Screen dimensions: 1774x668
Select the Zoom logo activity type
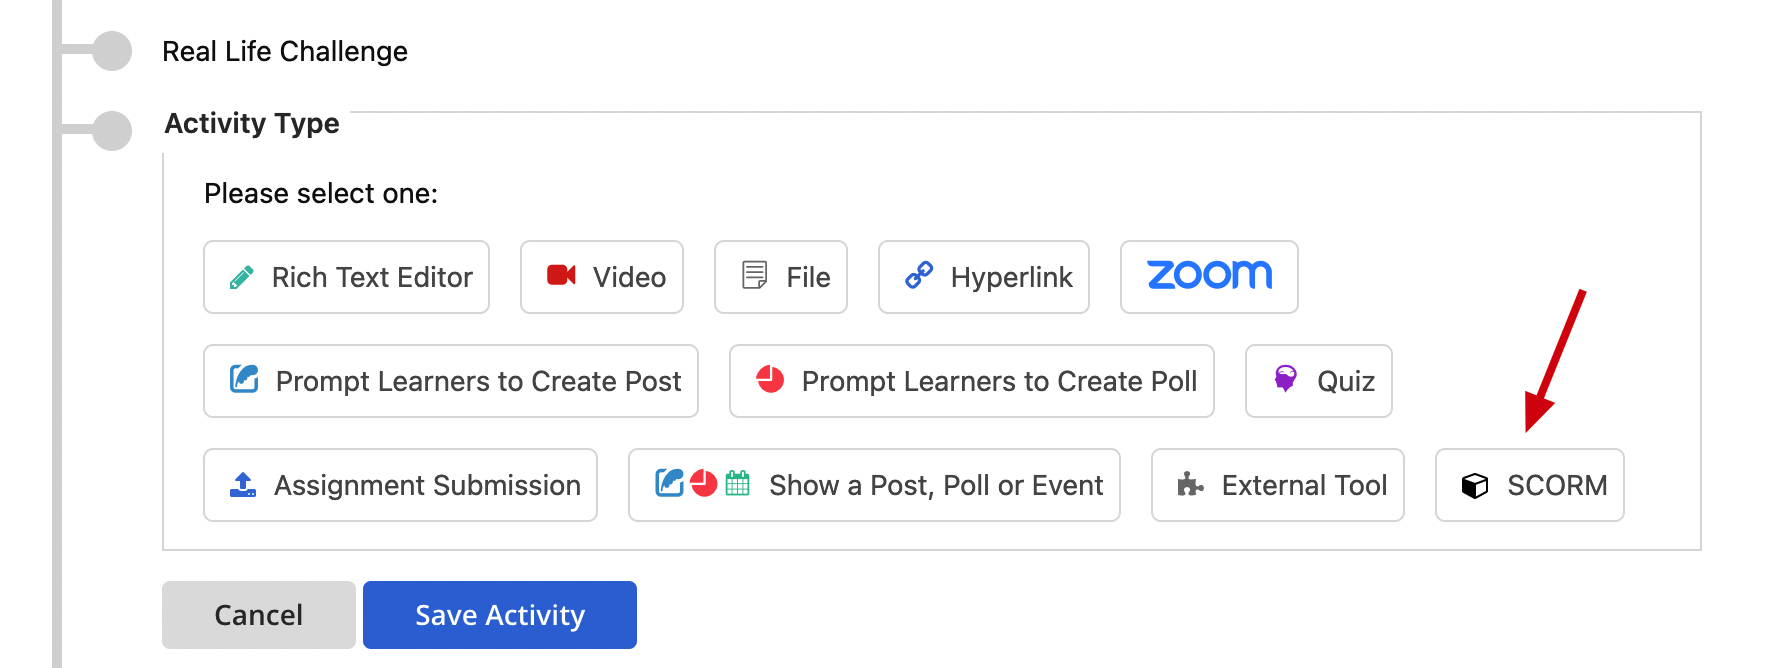tap(1209, 277)
